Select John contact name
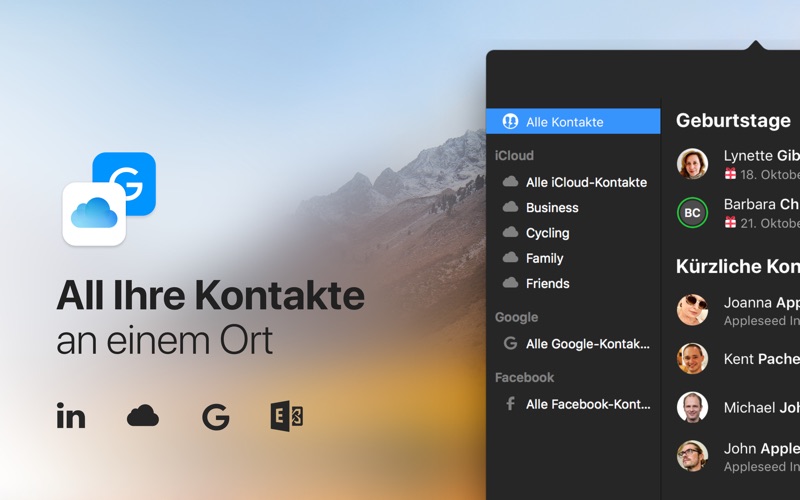Image resolution: width=800 pixels, height=500 pixels. pyautogui.click(x=762, y=448)
